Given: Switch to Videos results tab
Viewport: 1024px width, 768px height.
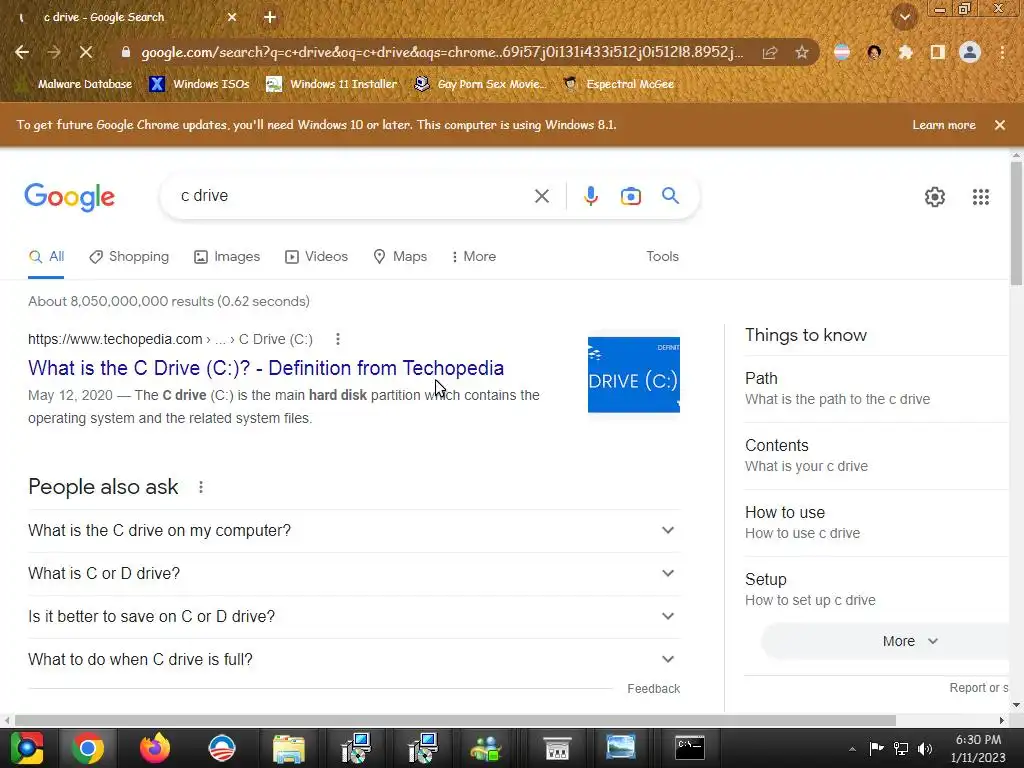Looking at the screenshot, I should [317, 257].
